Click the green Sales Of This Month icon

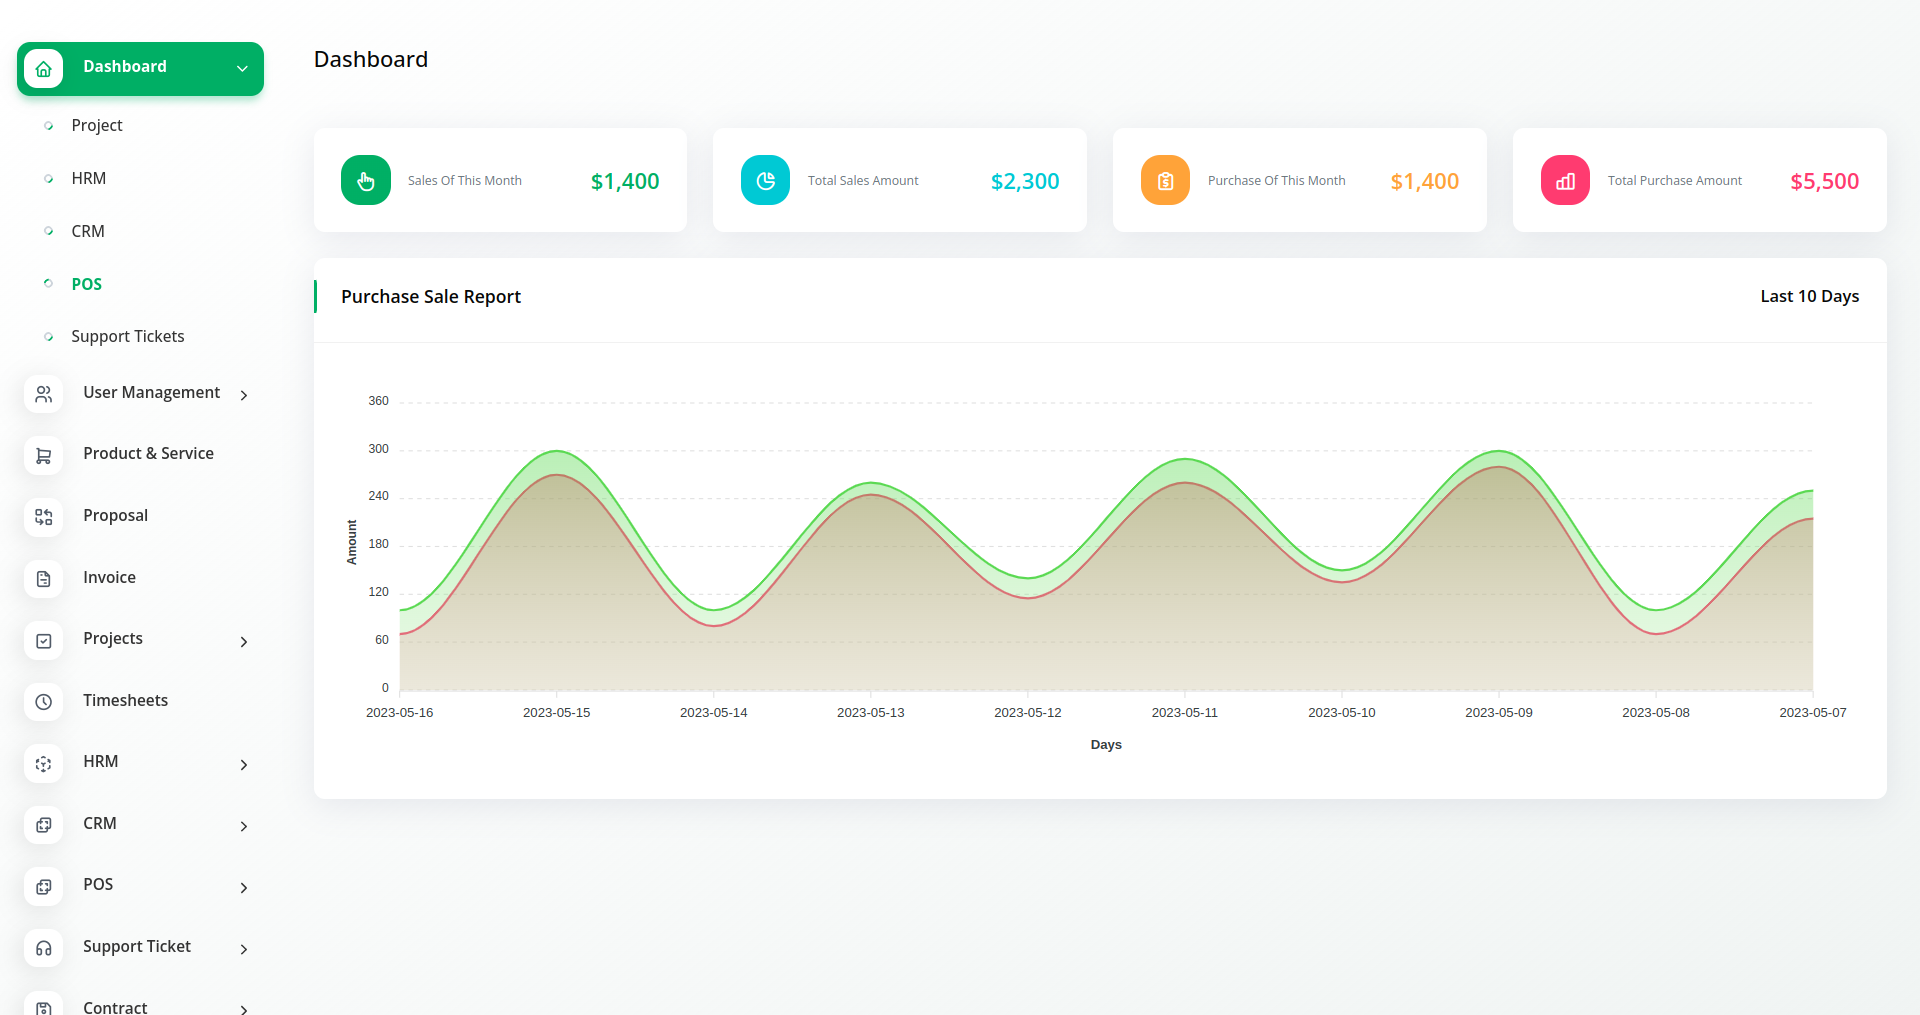[365, 180]
